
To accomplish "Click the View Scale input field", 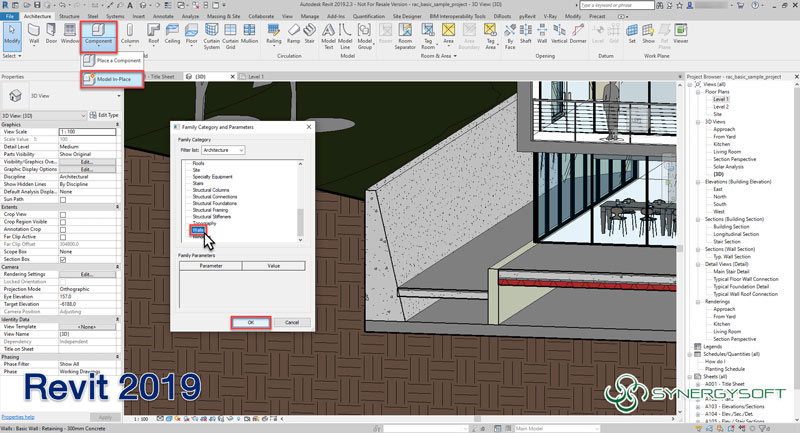I will click(x=87, y=132).
